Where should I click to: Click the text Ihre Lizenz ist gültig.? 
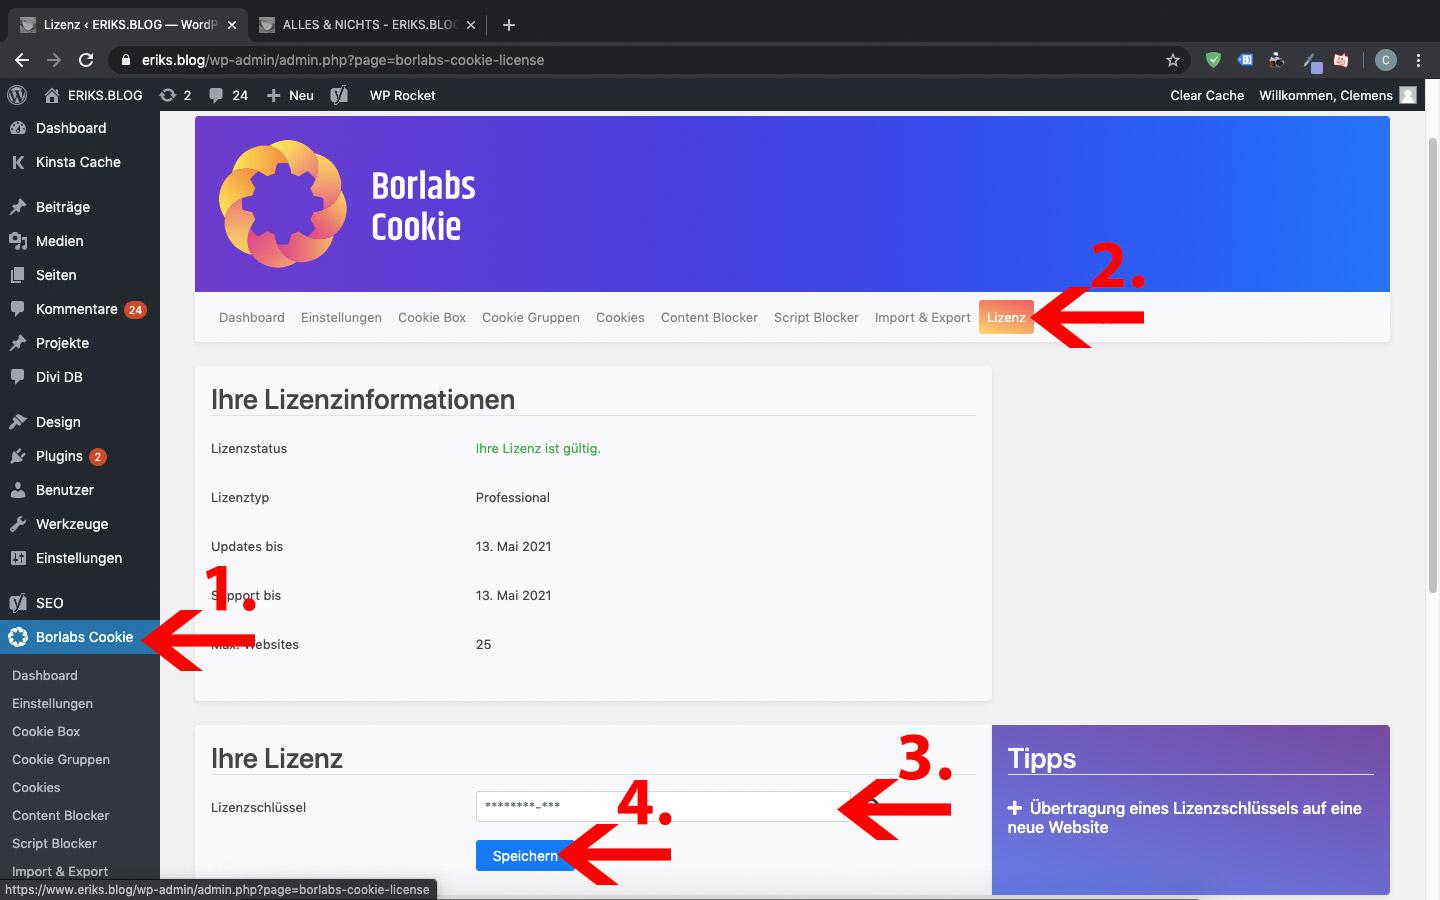(x=538, y=448)
